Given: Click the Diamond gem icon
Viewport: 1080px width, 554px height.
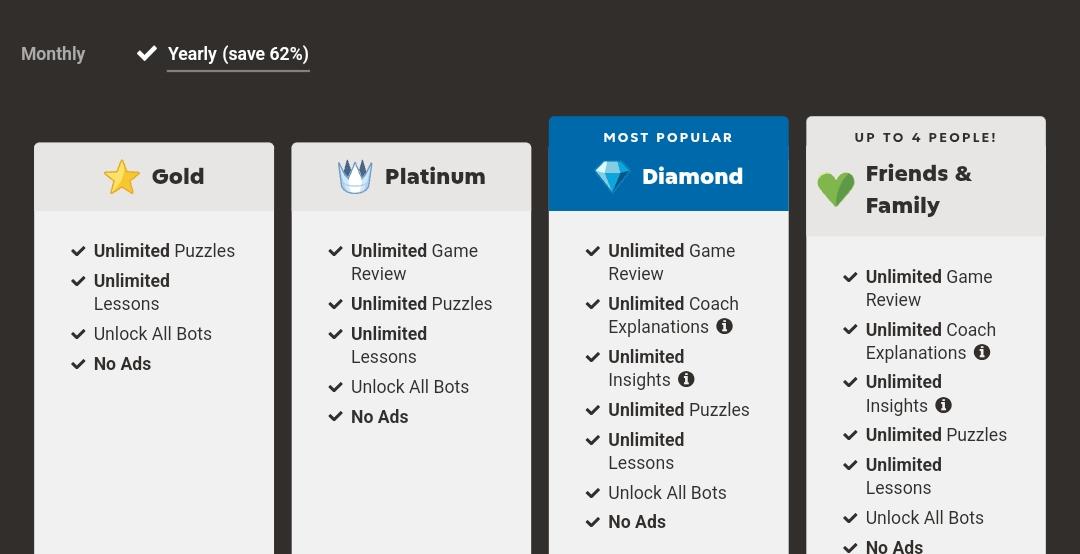Looking at the screenshot, I should point(612,176).
